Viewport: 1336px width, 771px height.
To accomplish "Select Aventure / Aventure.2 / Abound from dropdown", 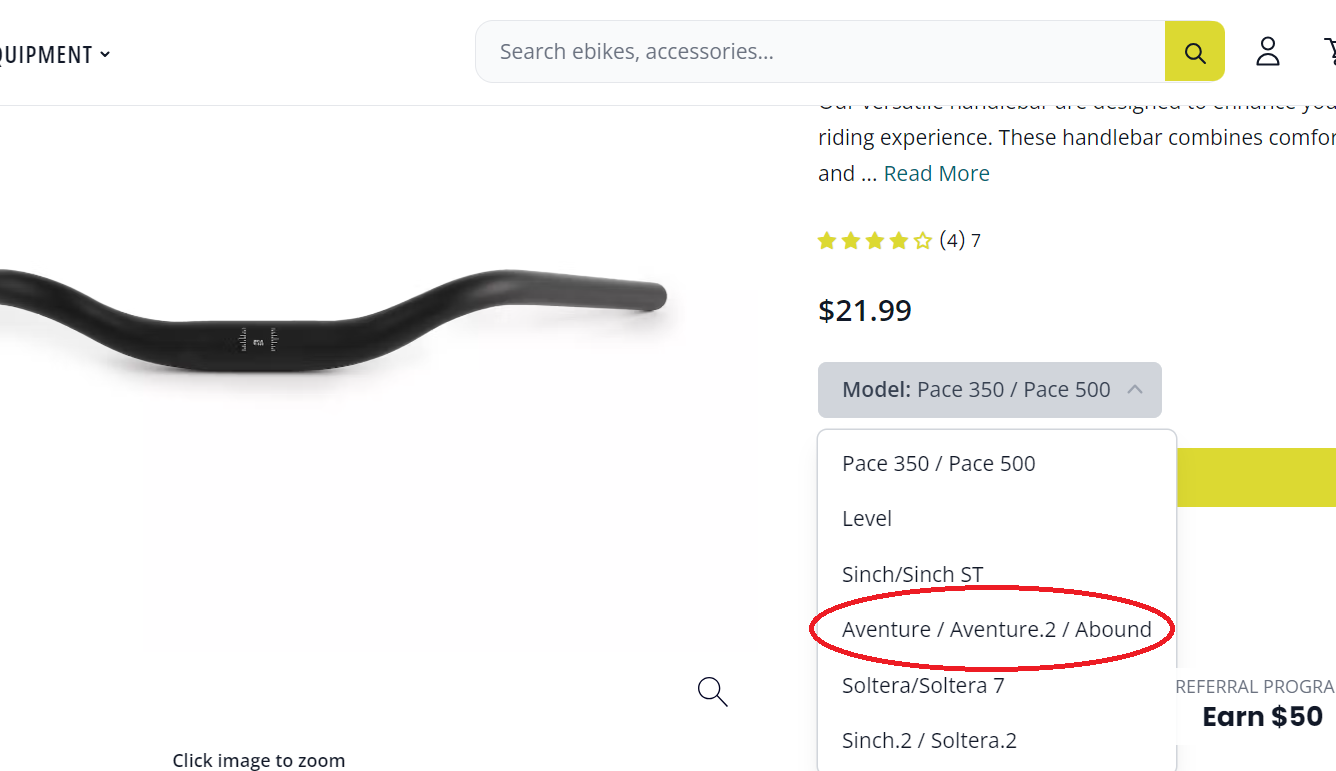I will (996, 629).
